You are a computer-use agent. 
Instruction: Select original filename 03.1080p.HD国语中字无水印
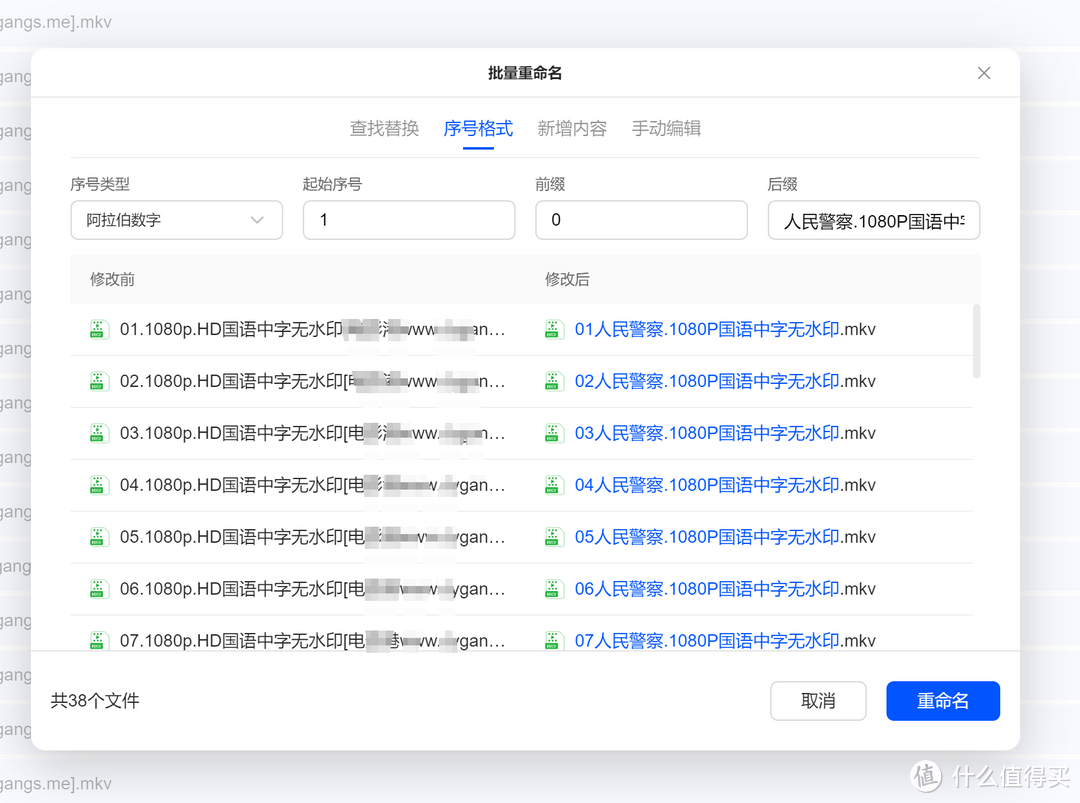tap(312, 433)
